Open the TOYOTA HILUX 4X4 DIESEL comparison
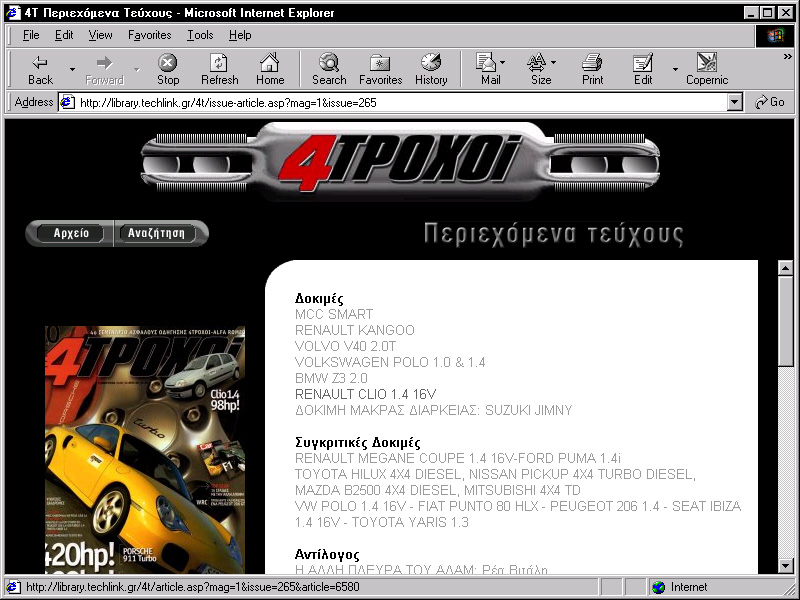Screen dimensions: 800x600 coord(495,482)
